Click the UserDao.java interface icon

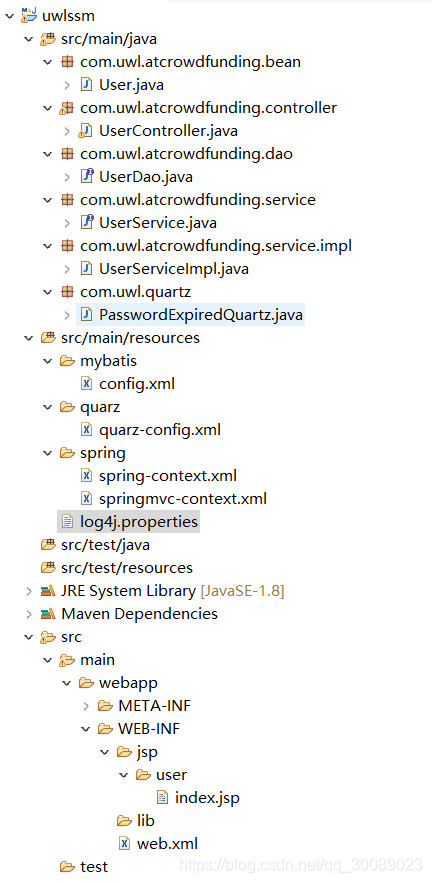pos(86,176)
